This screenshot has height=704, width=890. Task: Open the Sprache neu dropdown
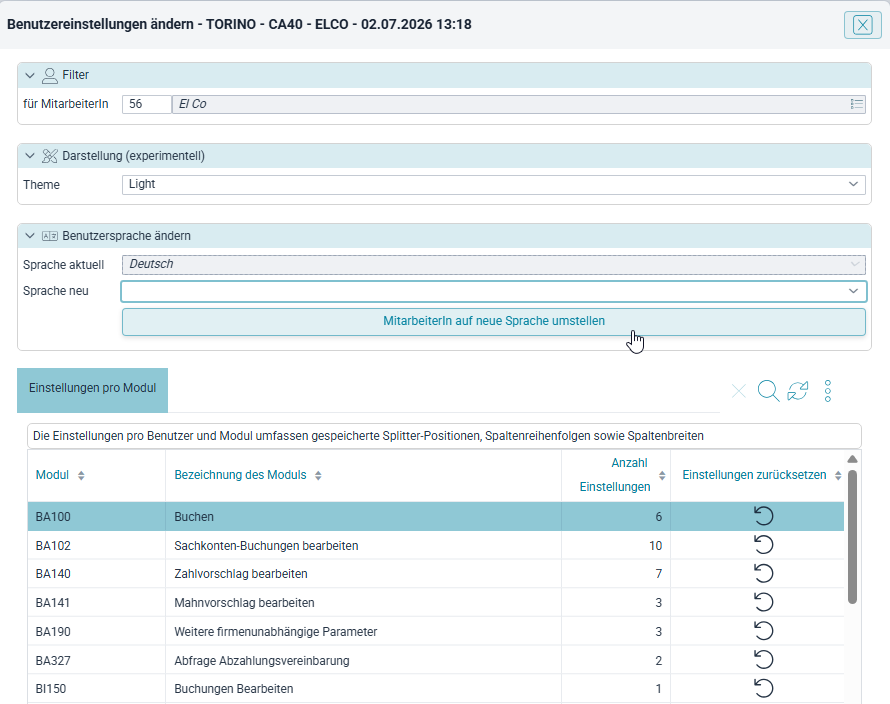point(493,291)
